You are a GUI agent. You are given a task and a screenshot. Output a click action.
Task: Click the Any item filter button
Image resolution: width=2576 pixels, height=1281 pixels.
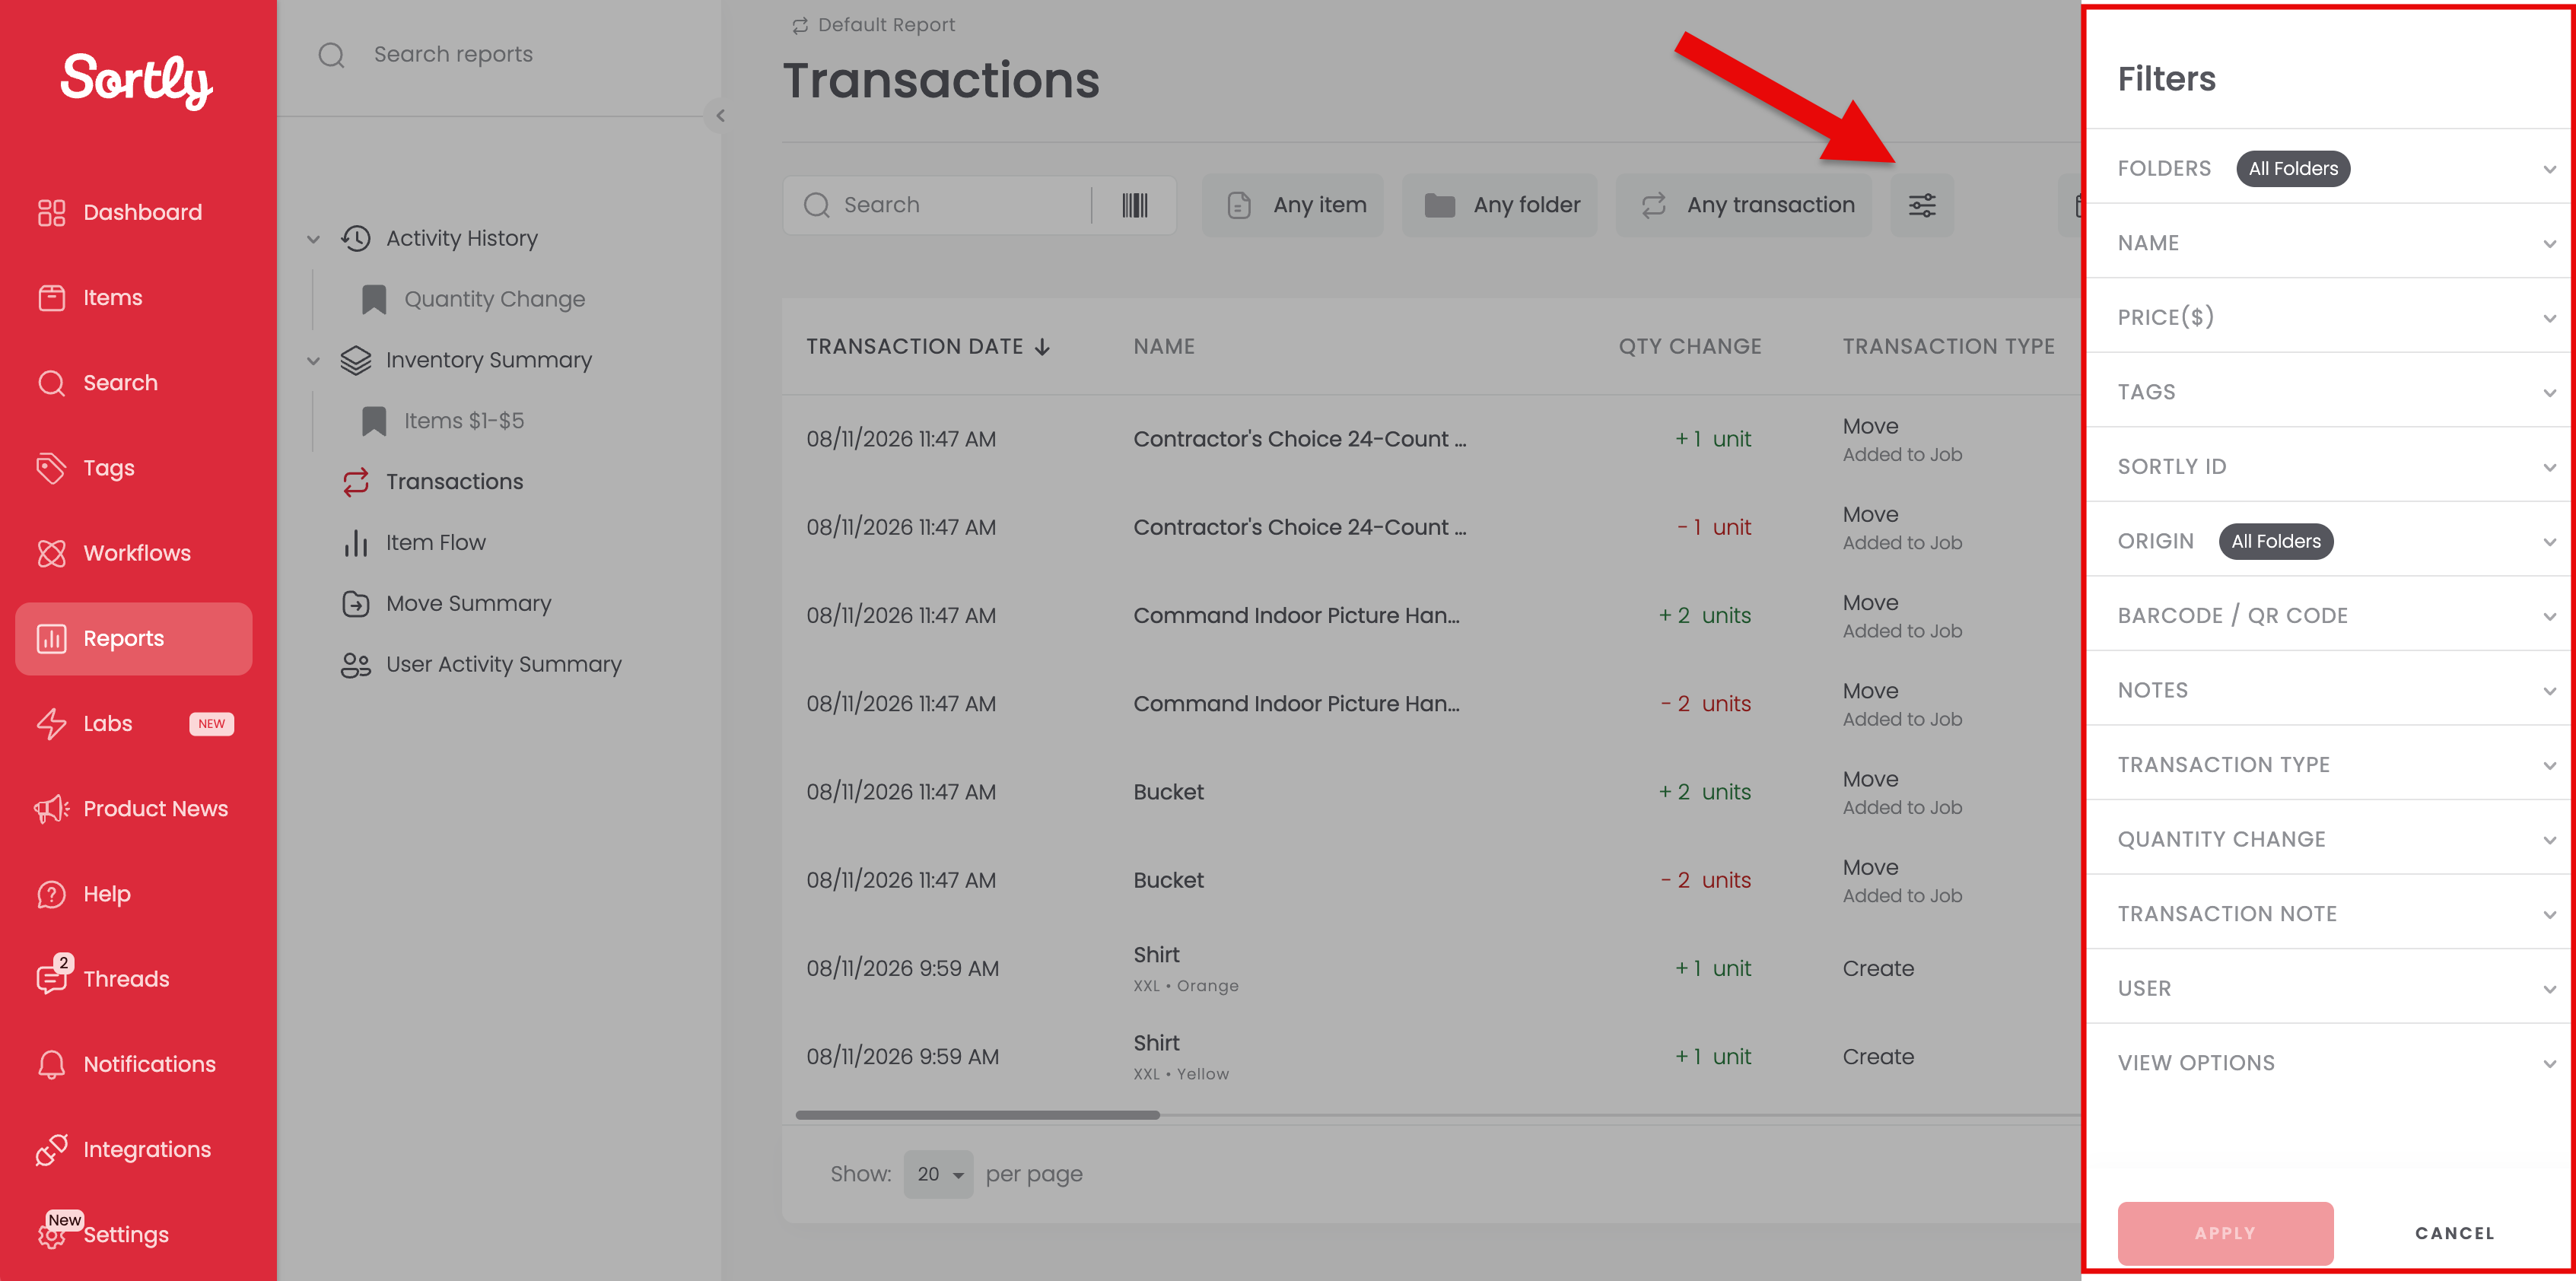click(x=1293, y=205)
